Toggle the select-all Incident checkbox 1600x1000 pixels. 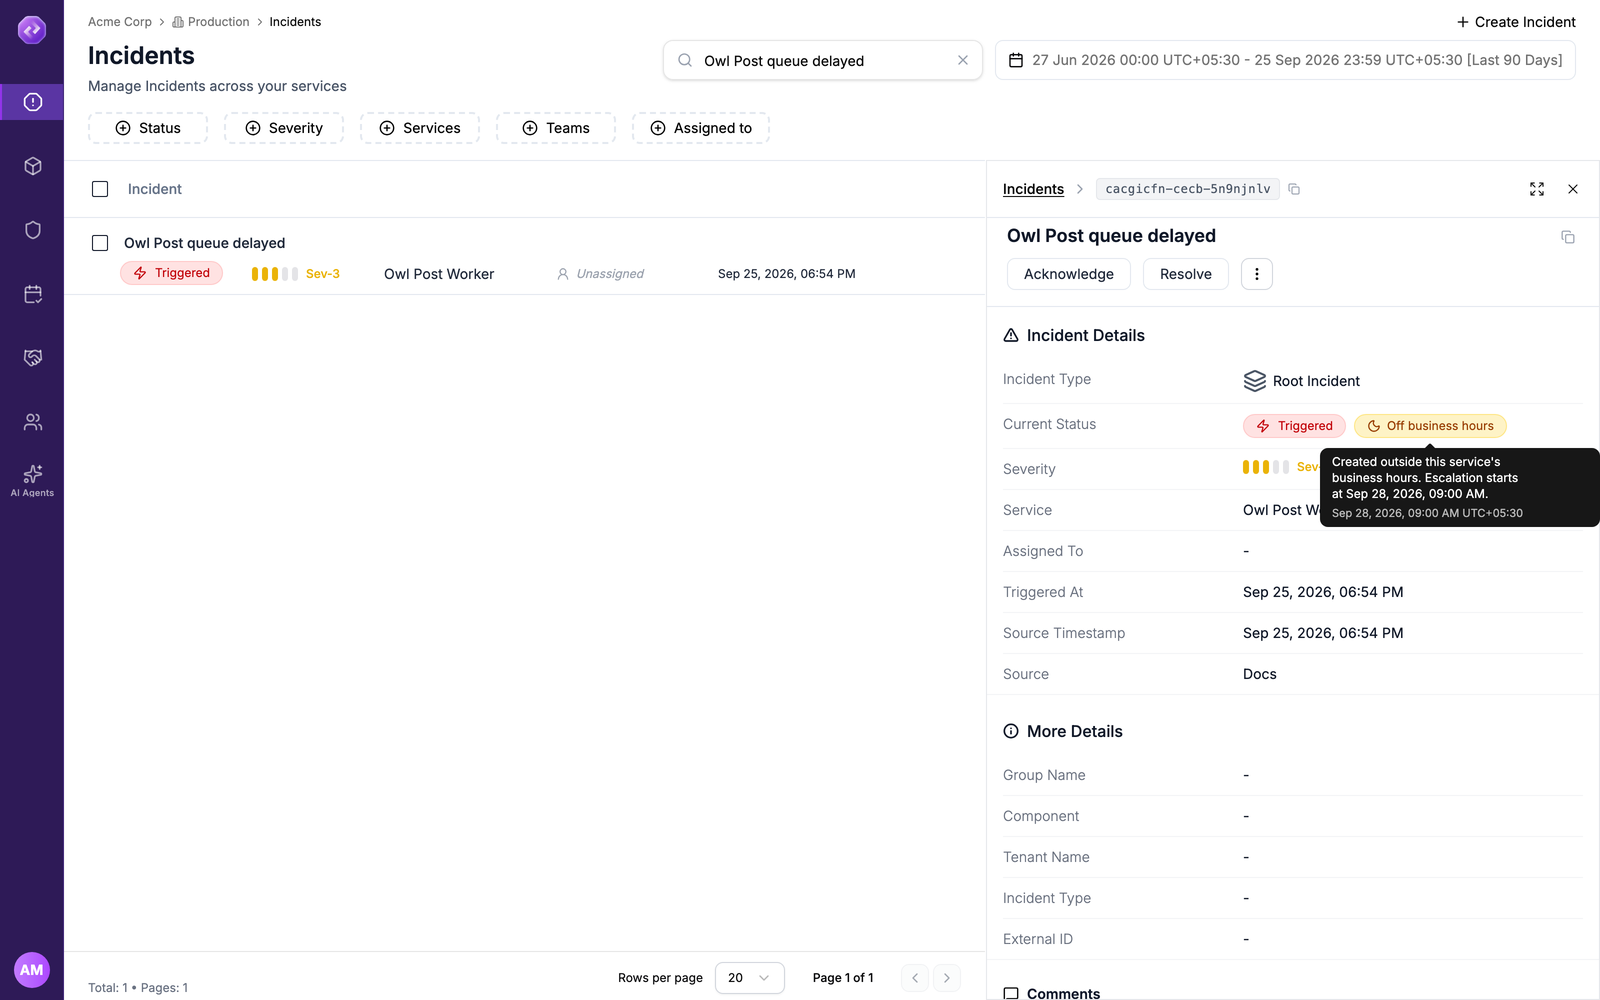coord(100,189)
